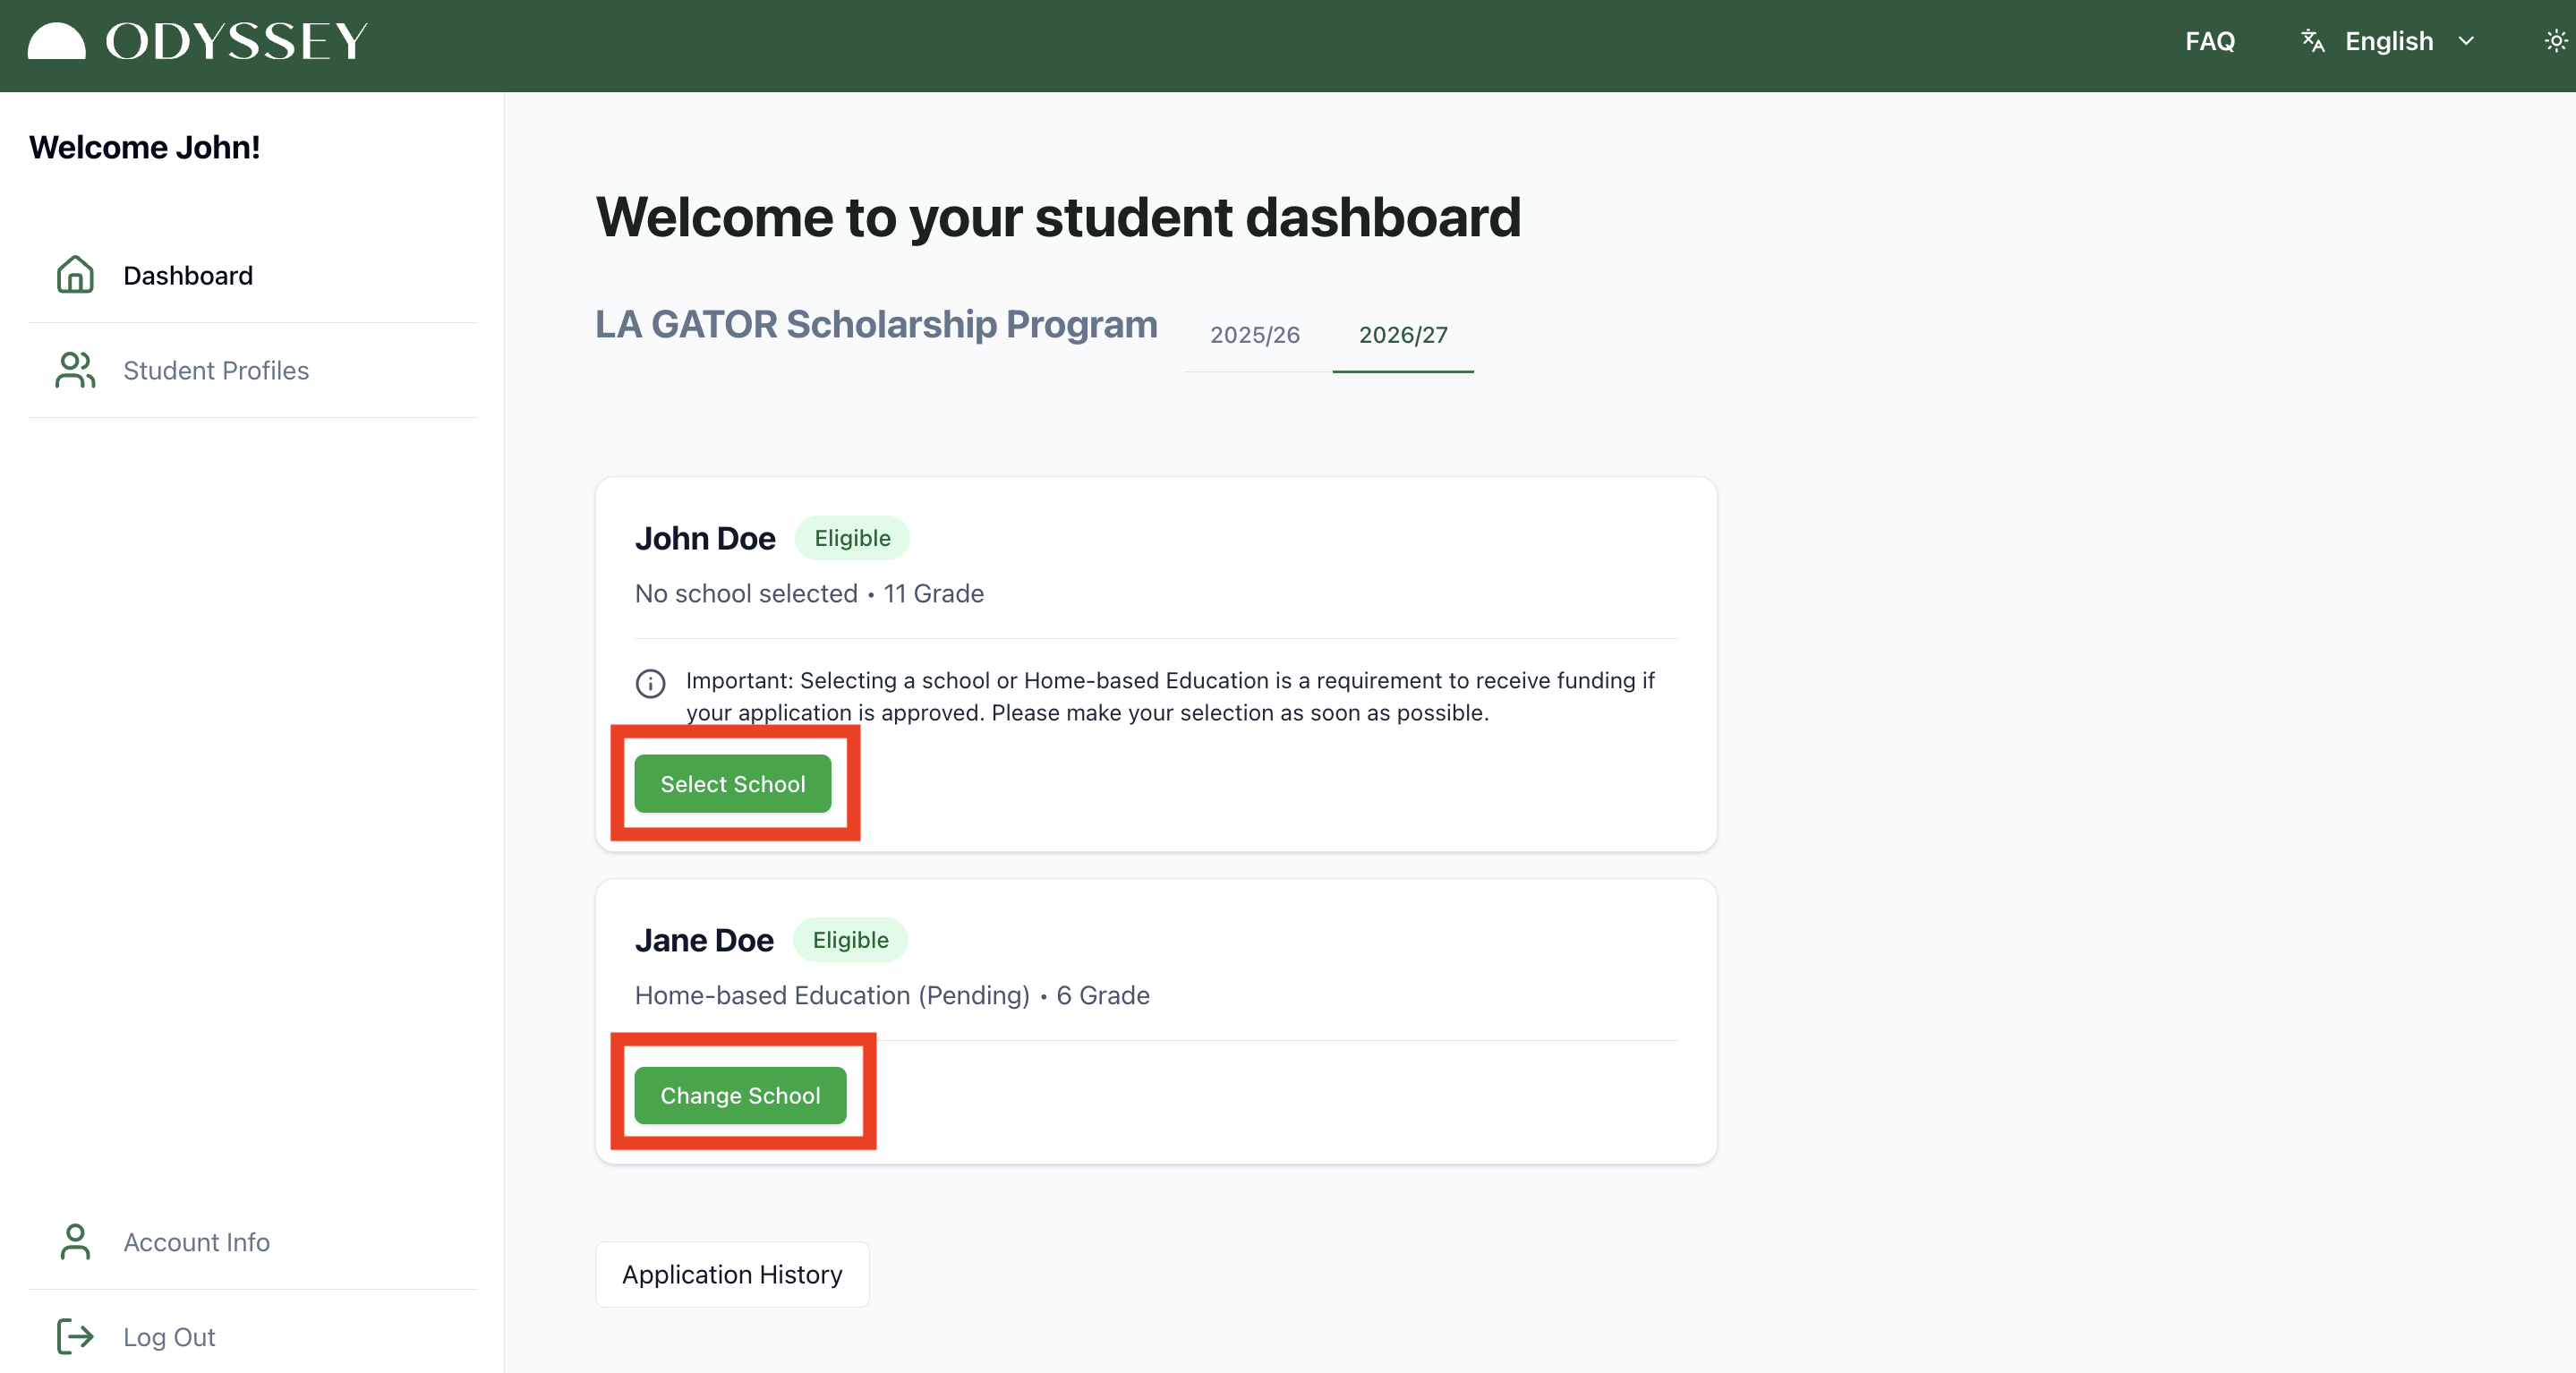Click the ODYSSEY wordmark text

(237, 41)
